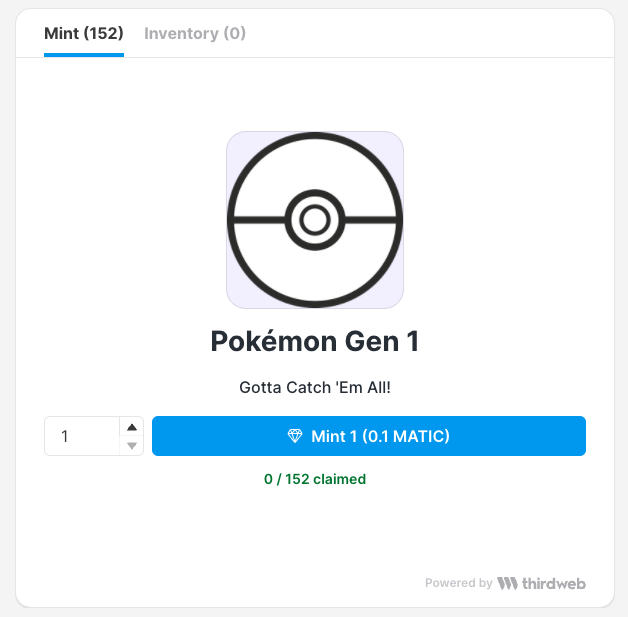Decrease quantity with the down arrow
The height and width of the screenshot is (617, 628).
click(x=132, y=445)
